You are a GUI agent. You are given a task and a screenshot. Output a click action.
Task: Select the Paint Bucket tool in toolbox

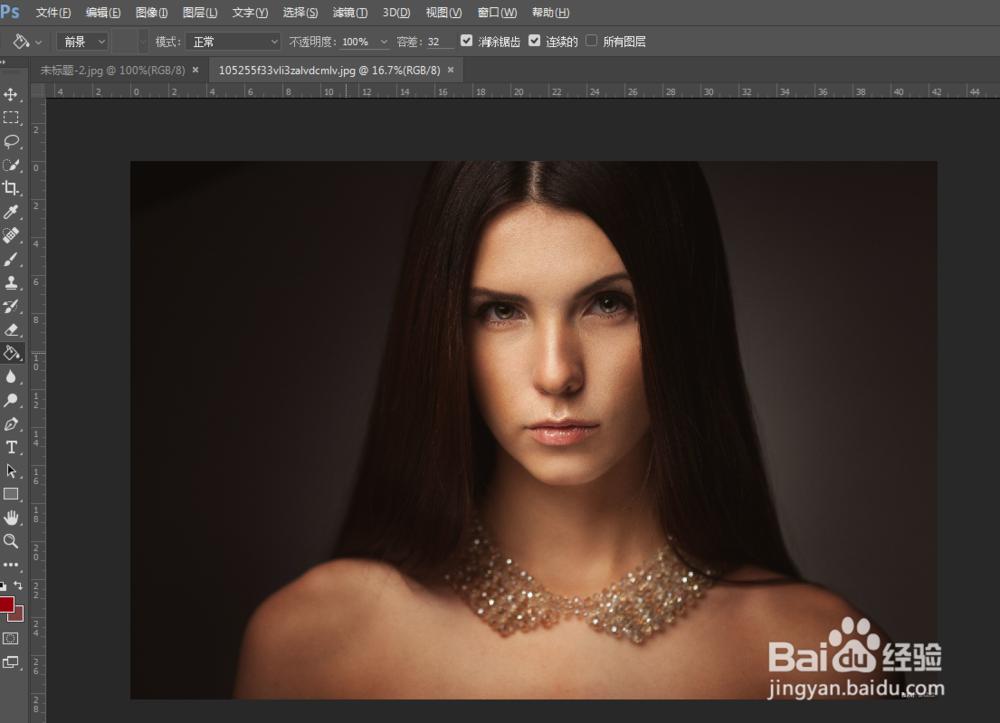tap(11, 353)
